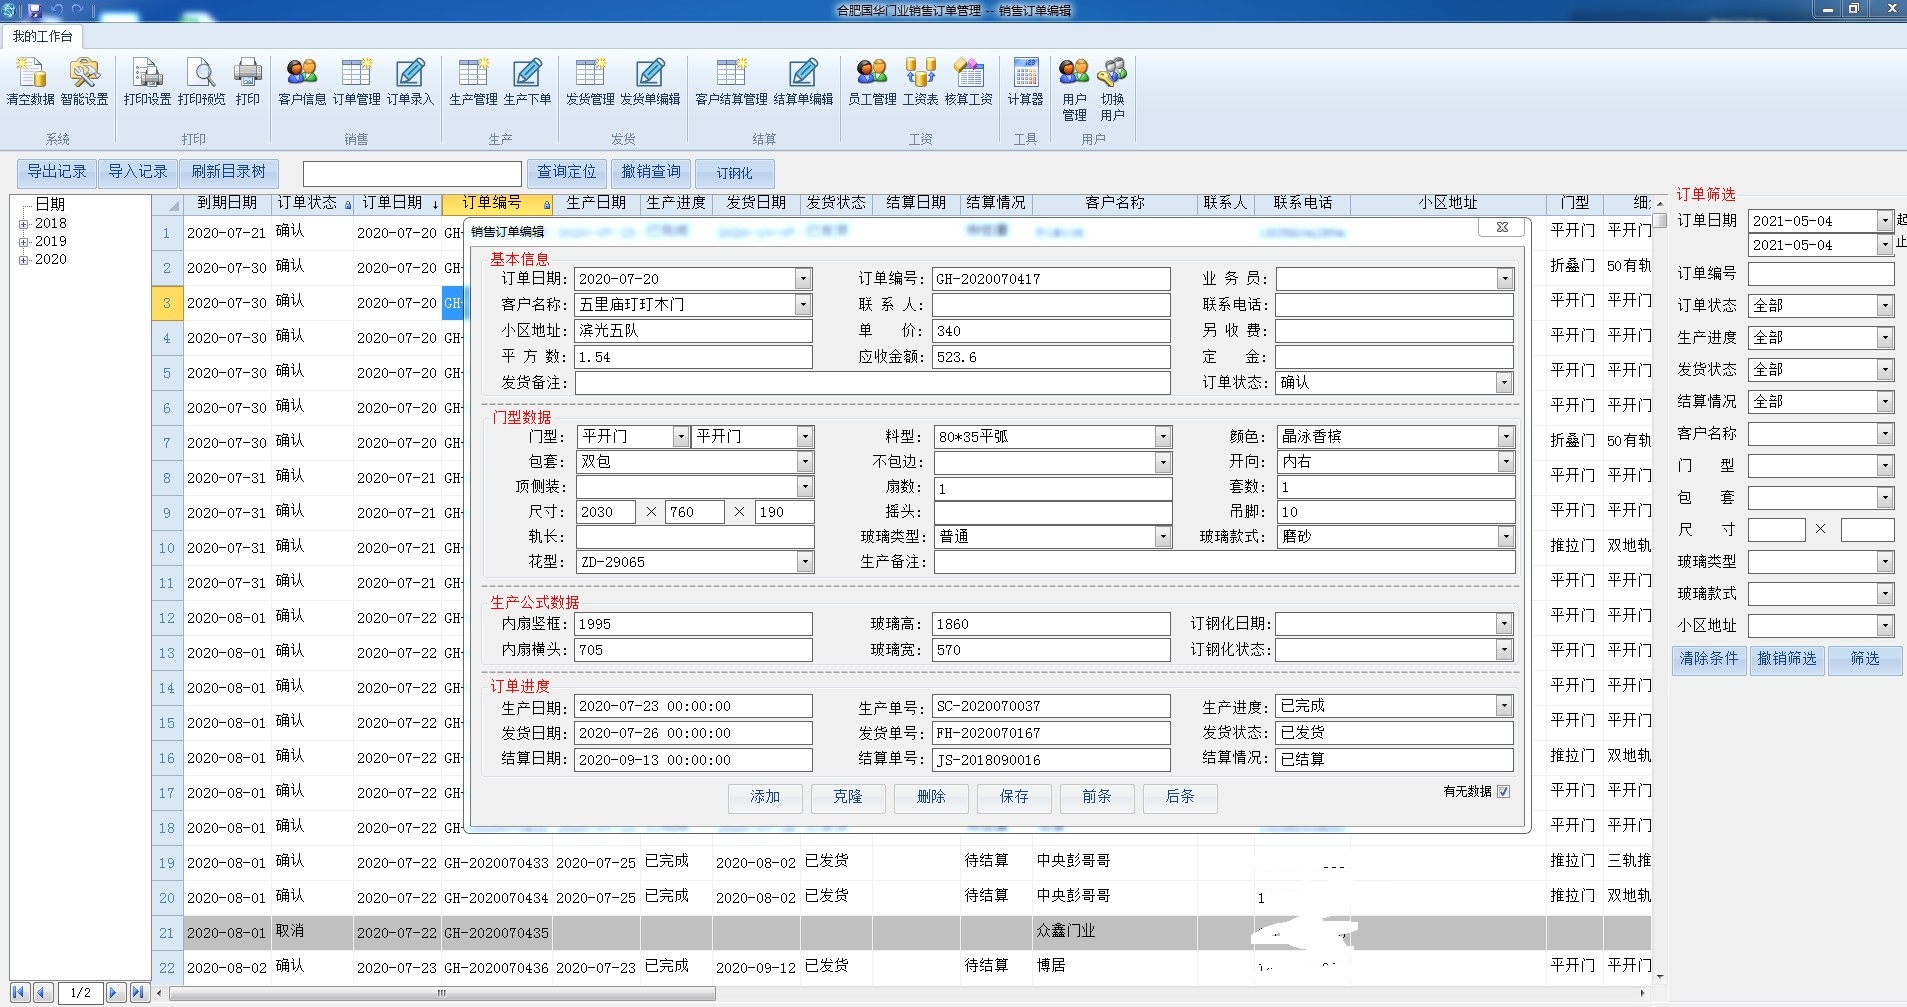This screenshot has height=1007, width=1907.
Task: Sort by the 到期日期 column header
Action: [x=227, y=203]
